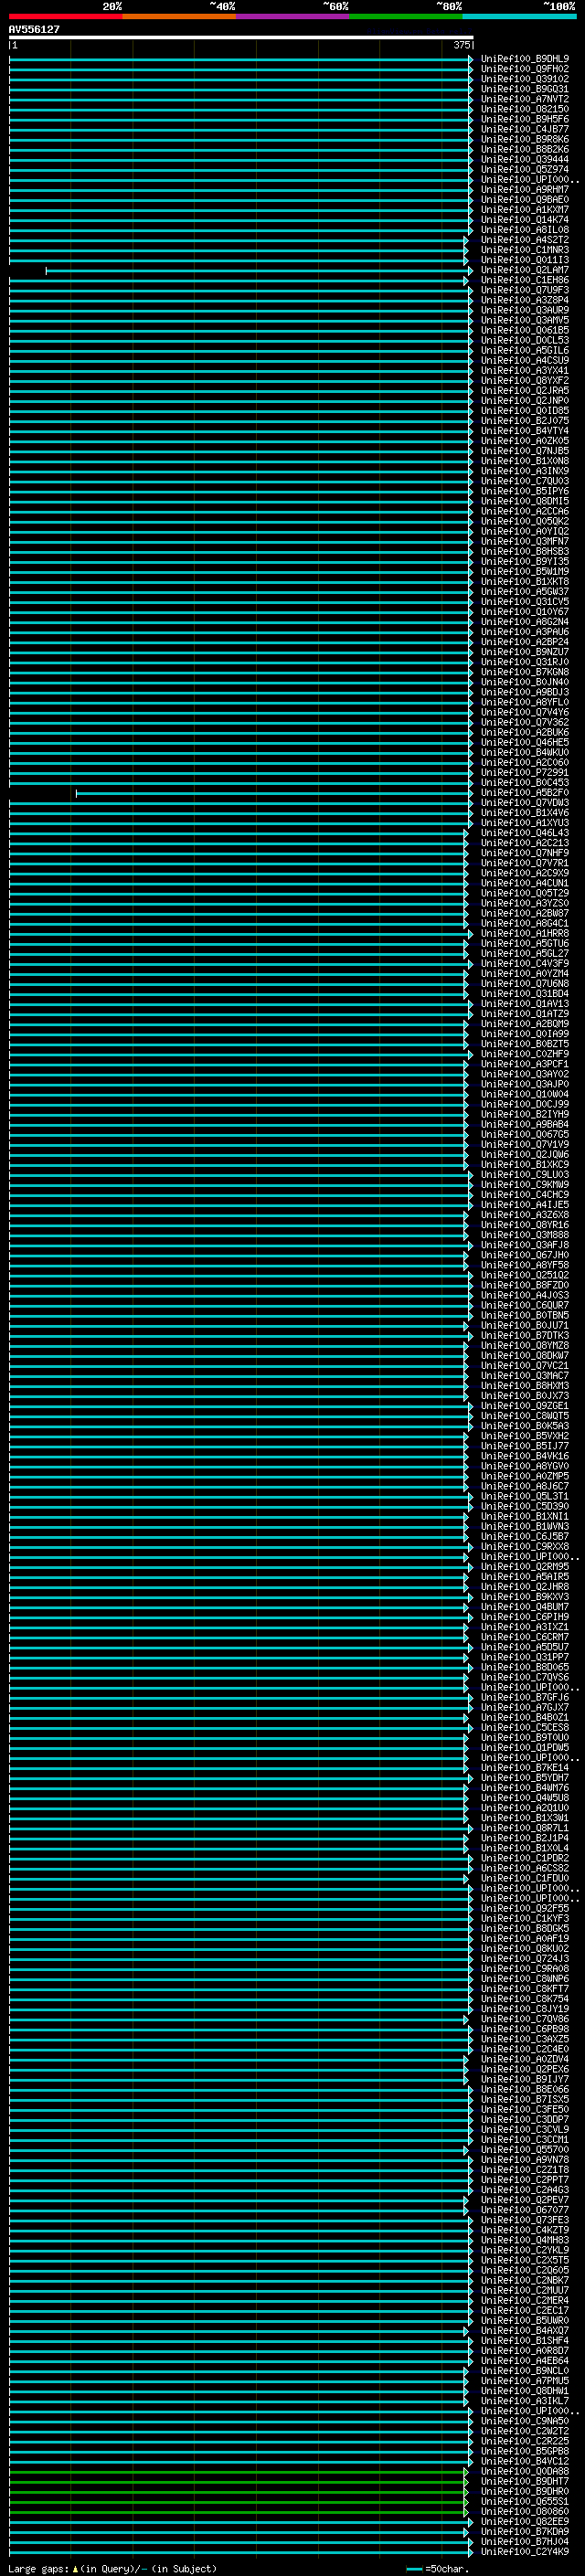Viewport: 585px width, 2576px height.
Task: Select the UniRef100_Q4BUM7 label
Action: click(525, 1607)
